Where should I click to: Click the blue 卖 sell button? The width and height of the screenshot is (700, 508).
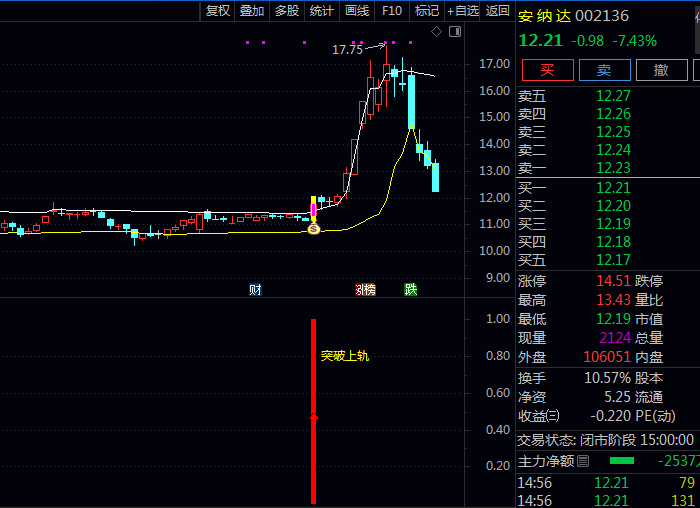[x=604, y=70]
